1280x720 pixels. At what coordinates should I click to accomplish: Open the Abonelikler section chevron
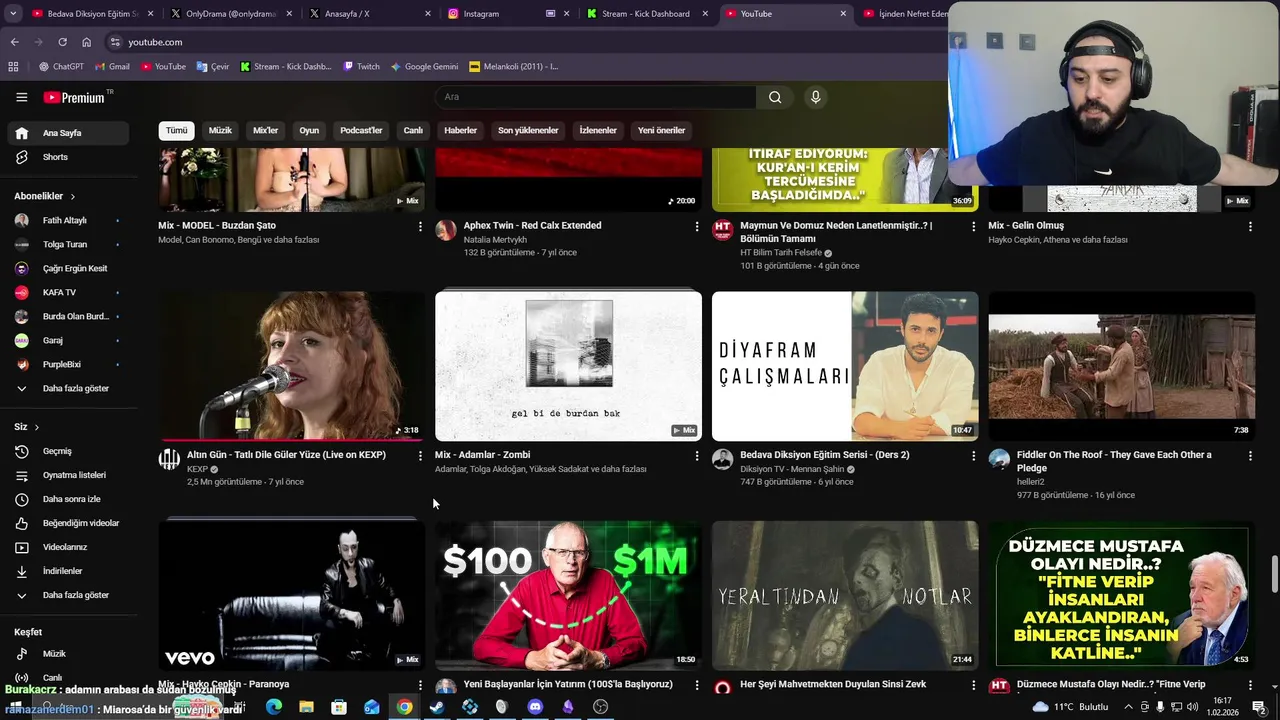[x=72, y=197]
